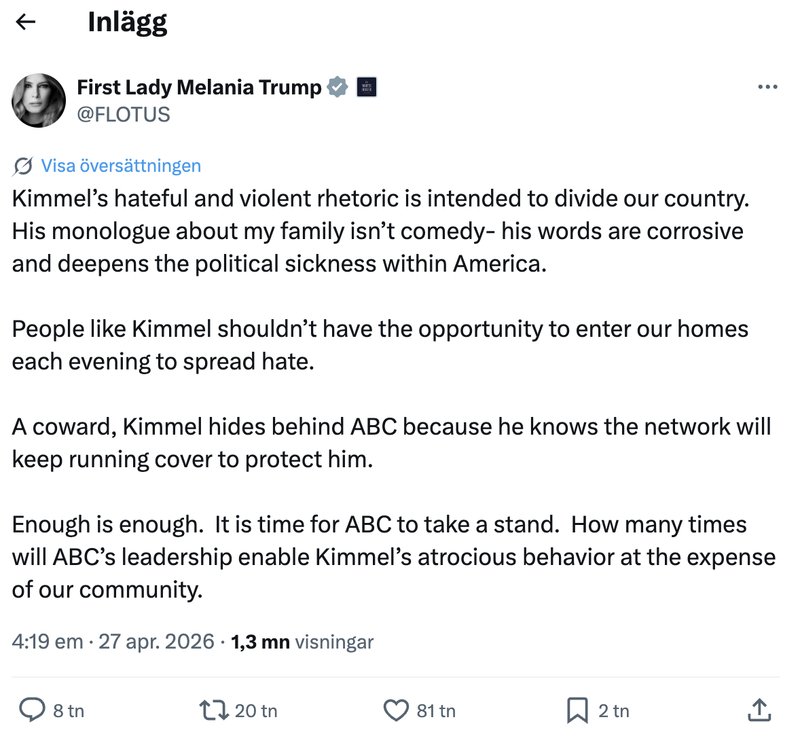Like the post with heart icon
The image size is (800, 745).
[397, 711]
